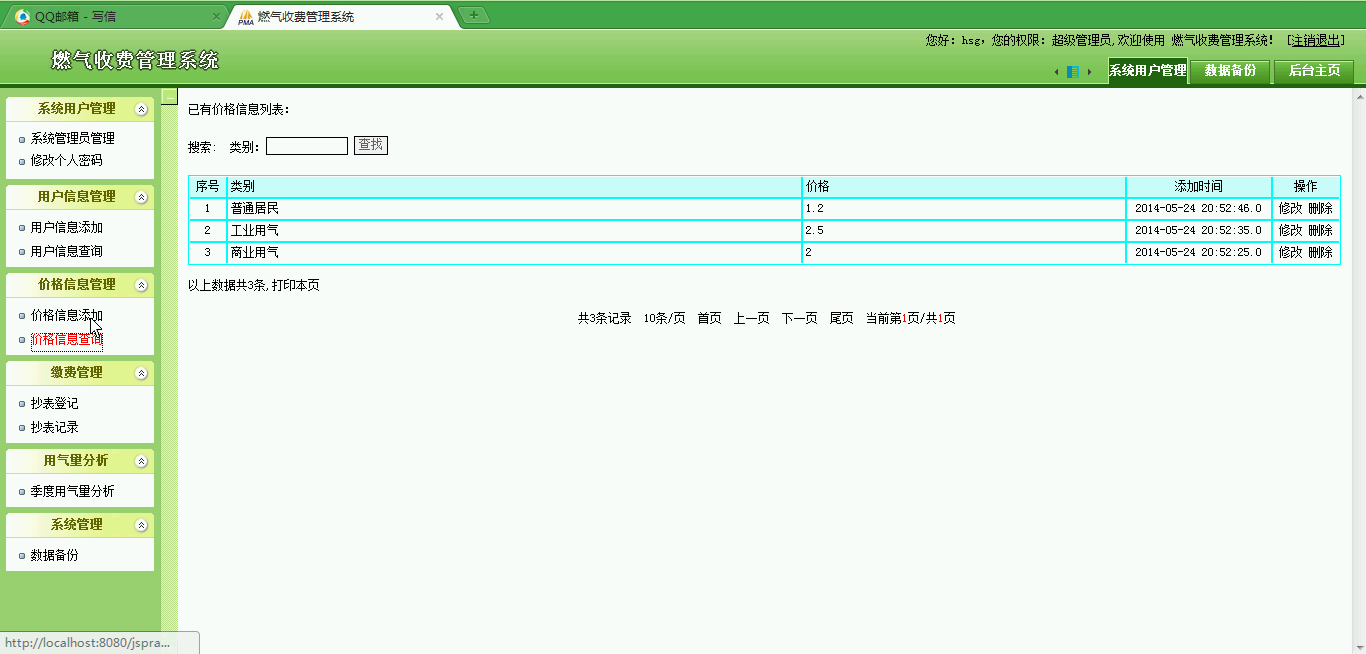
Task: Switch to the 数据备份 top tab
Action: click(1230, 71)
